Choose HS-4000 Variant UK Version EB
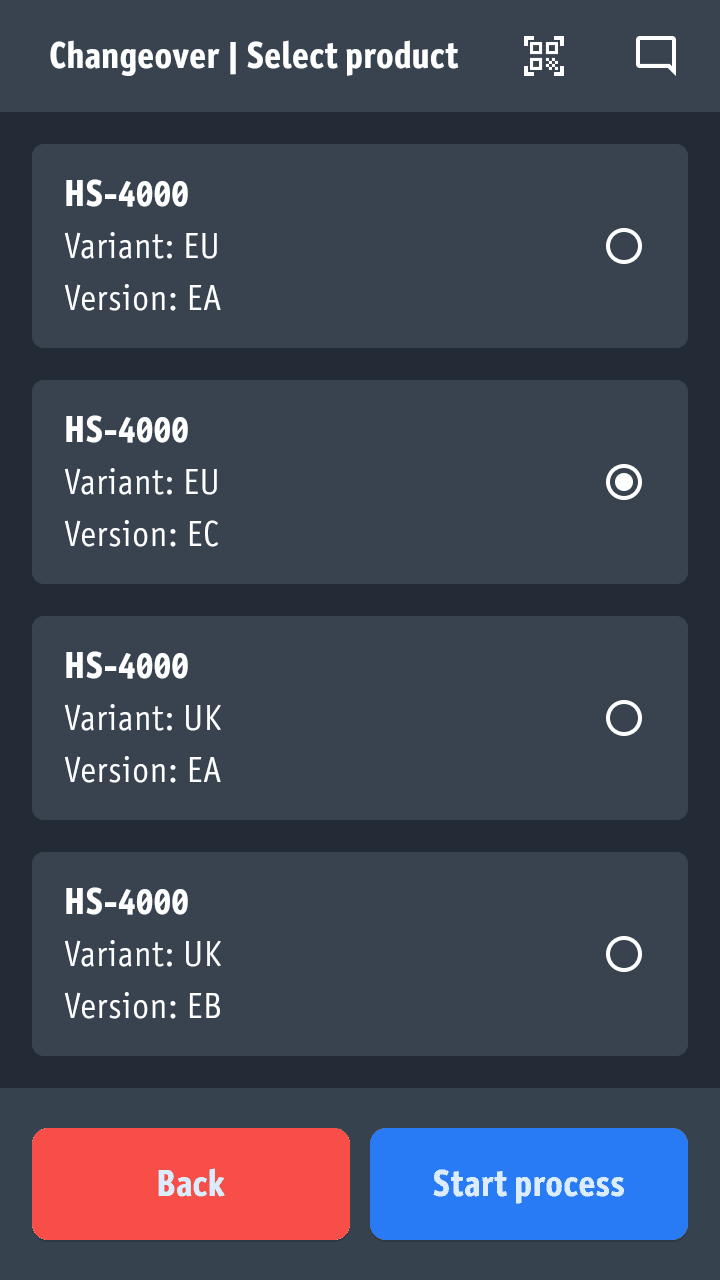The image size is (720, 1280). (624, 954)
